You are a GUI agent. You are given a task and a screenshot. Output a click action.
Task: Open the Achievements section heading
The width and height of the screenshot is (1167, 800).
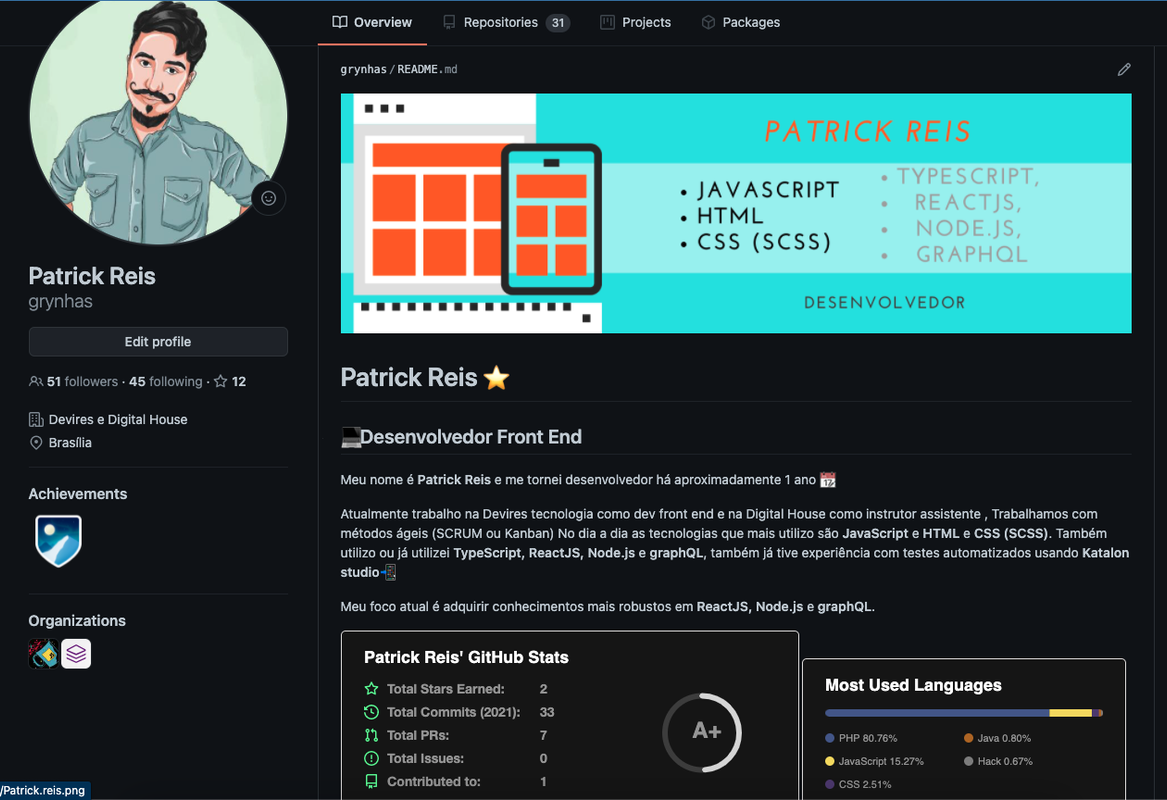[77, 494]
